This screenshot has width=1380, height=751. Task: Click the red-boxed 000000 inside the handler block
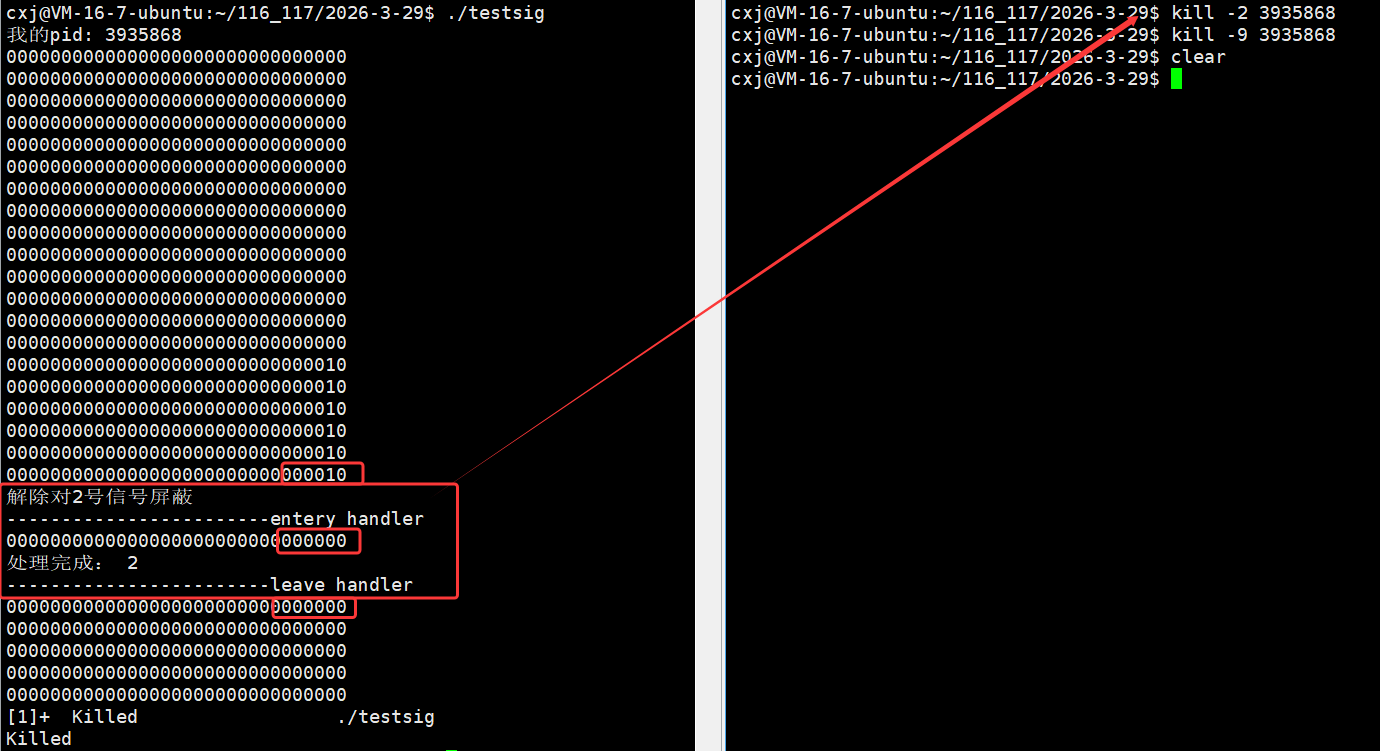coord(319,541)
